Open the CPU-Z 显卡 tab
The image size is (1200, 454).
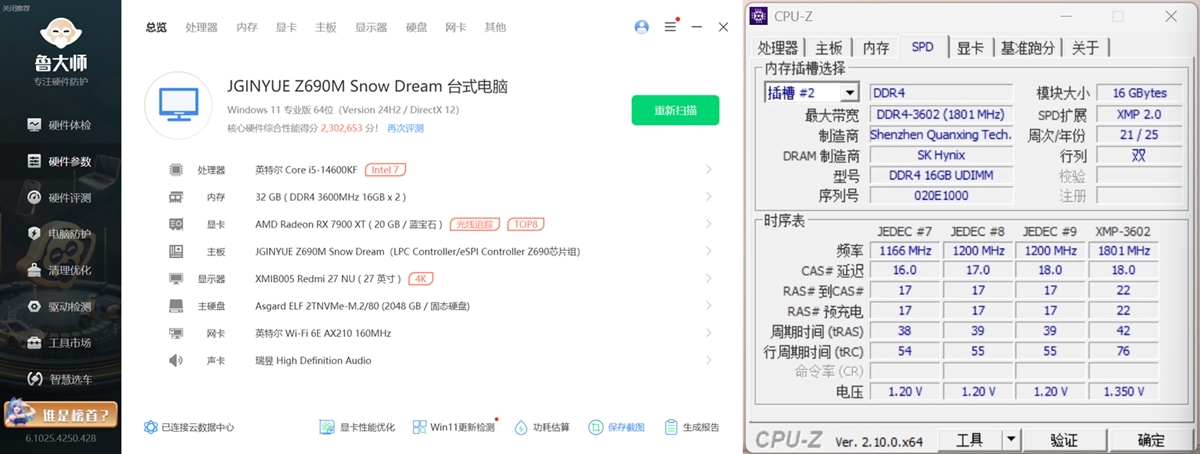point(970,47)
